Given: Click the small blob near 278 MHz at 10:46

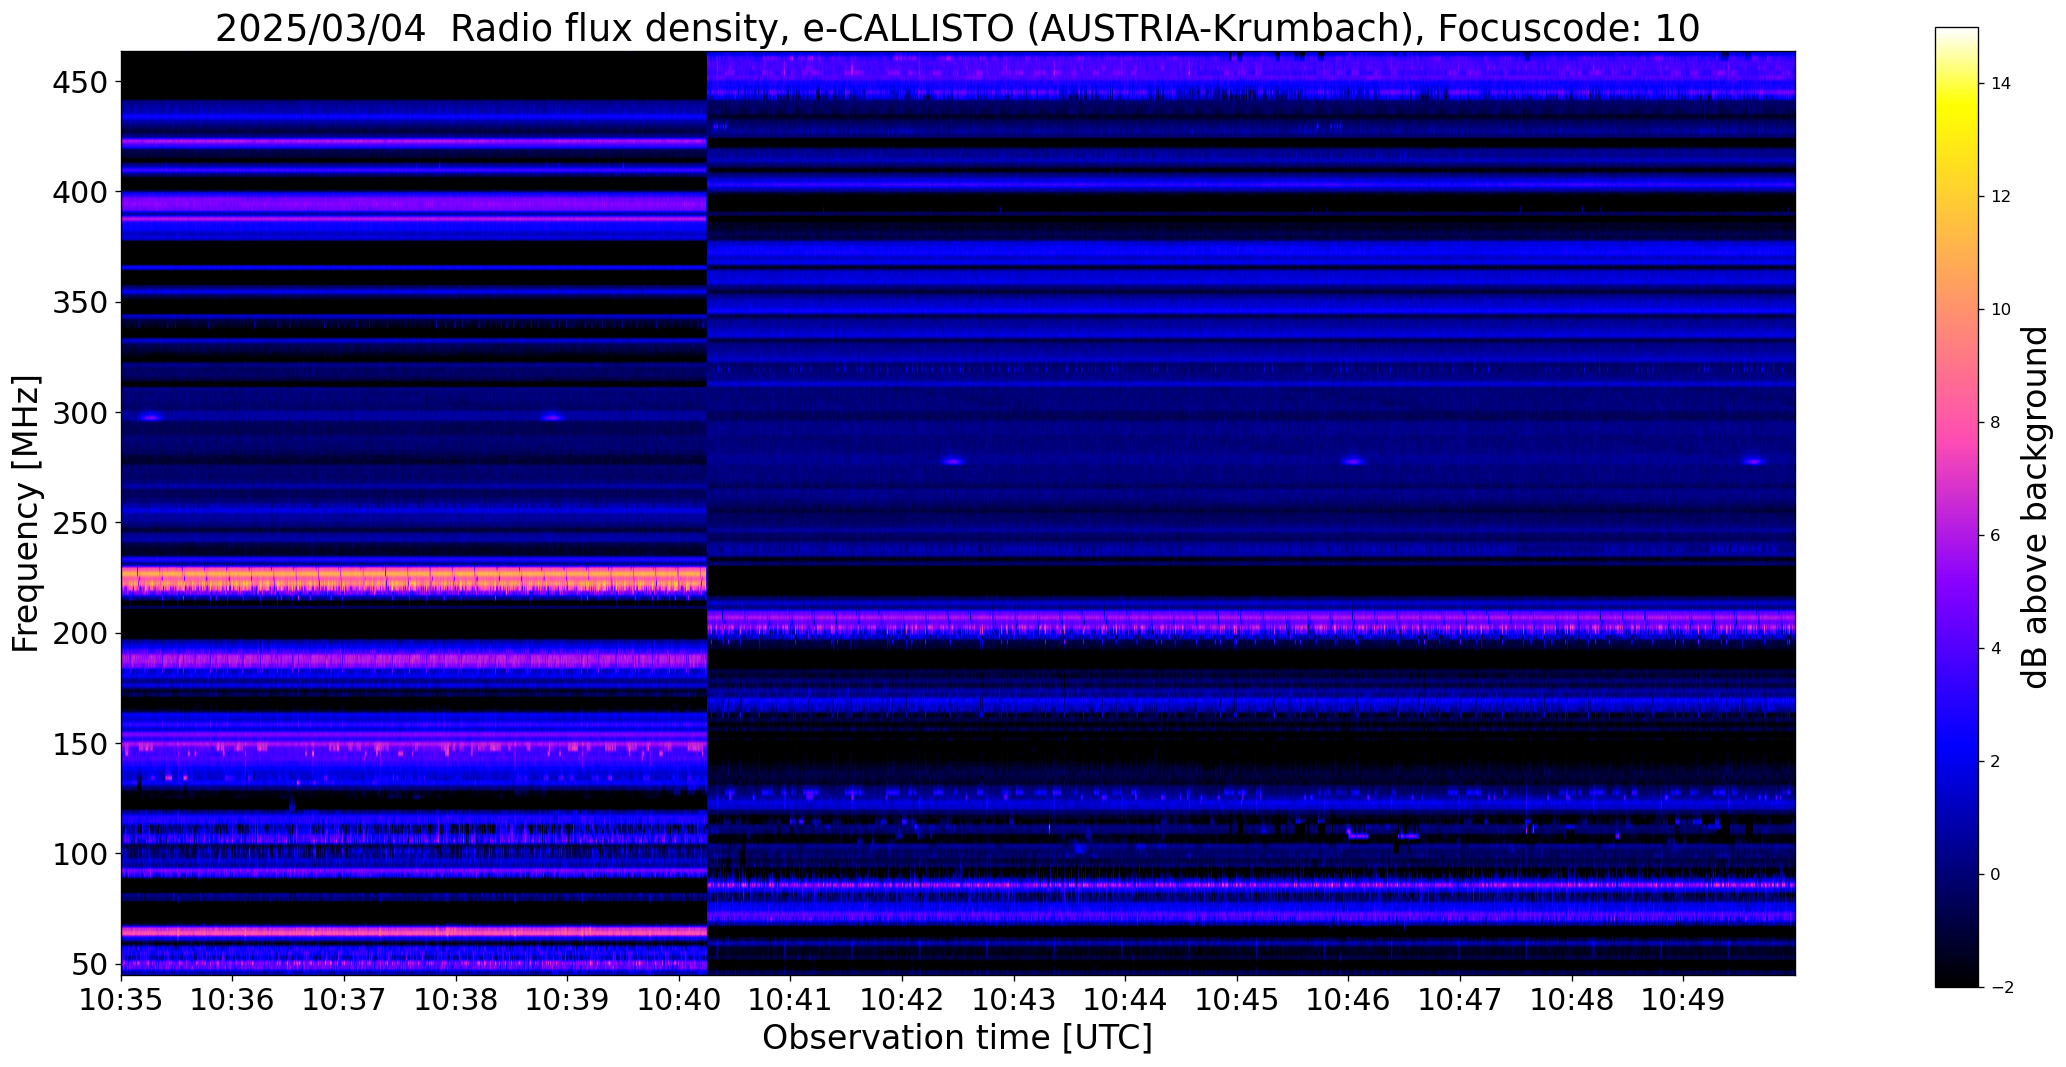Looking at the screenshot, I should point(1353,462).
